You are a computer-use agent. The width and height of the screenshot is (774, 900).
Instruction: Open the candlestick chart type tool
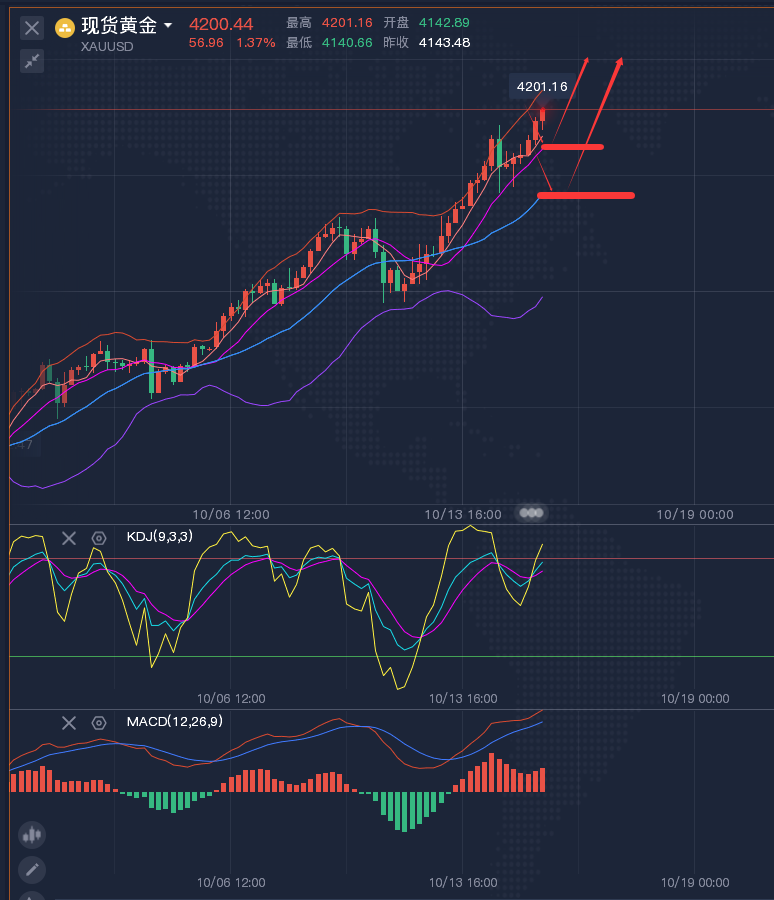[x=32, y=833]
